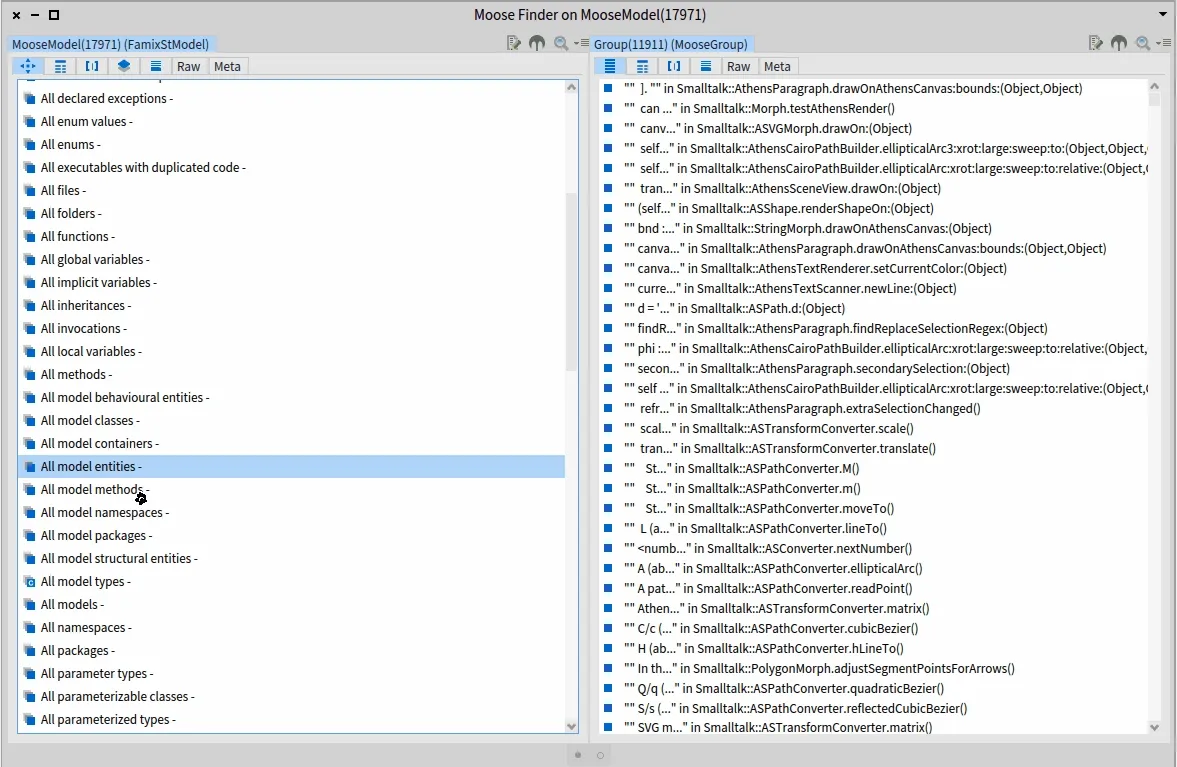
Task: Open the navigation arrows tab in MooseModel pane
Action: (x=27, y=66)
